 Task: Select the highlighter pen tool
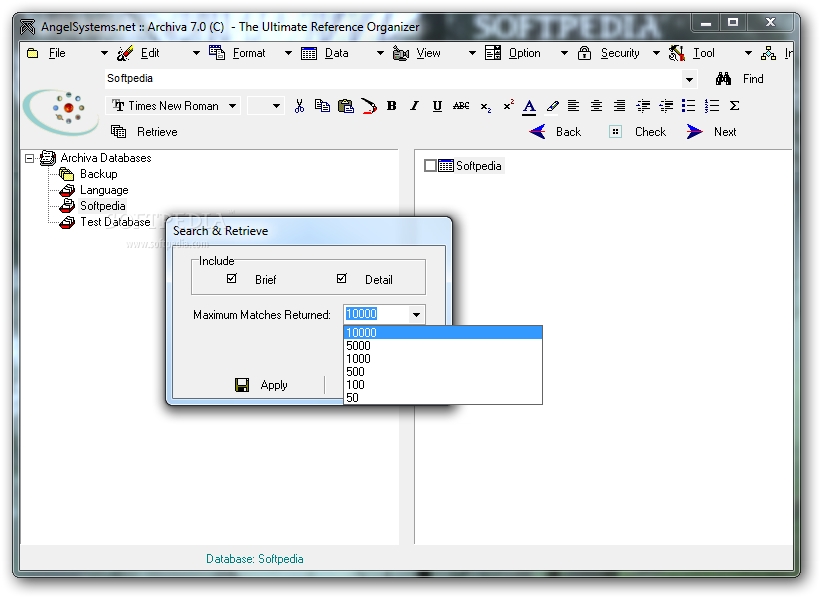click(552, 106)
